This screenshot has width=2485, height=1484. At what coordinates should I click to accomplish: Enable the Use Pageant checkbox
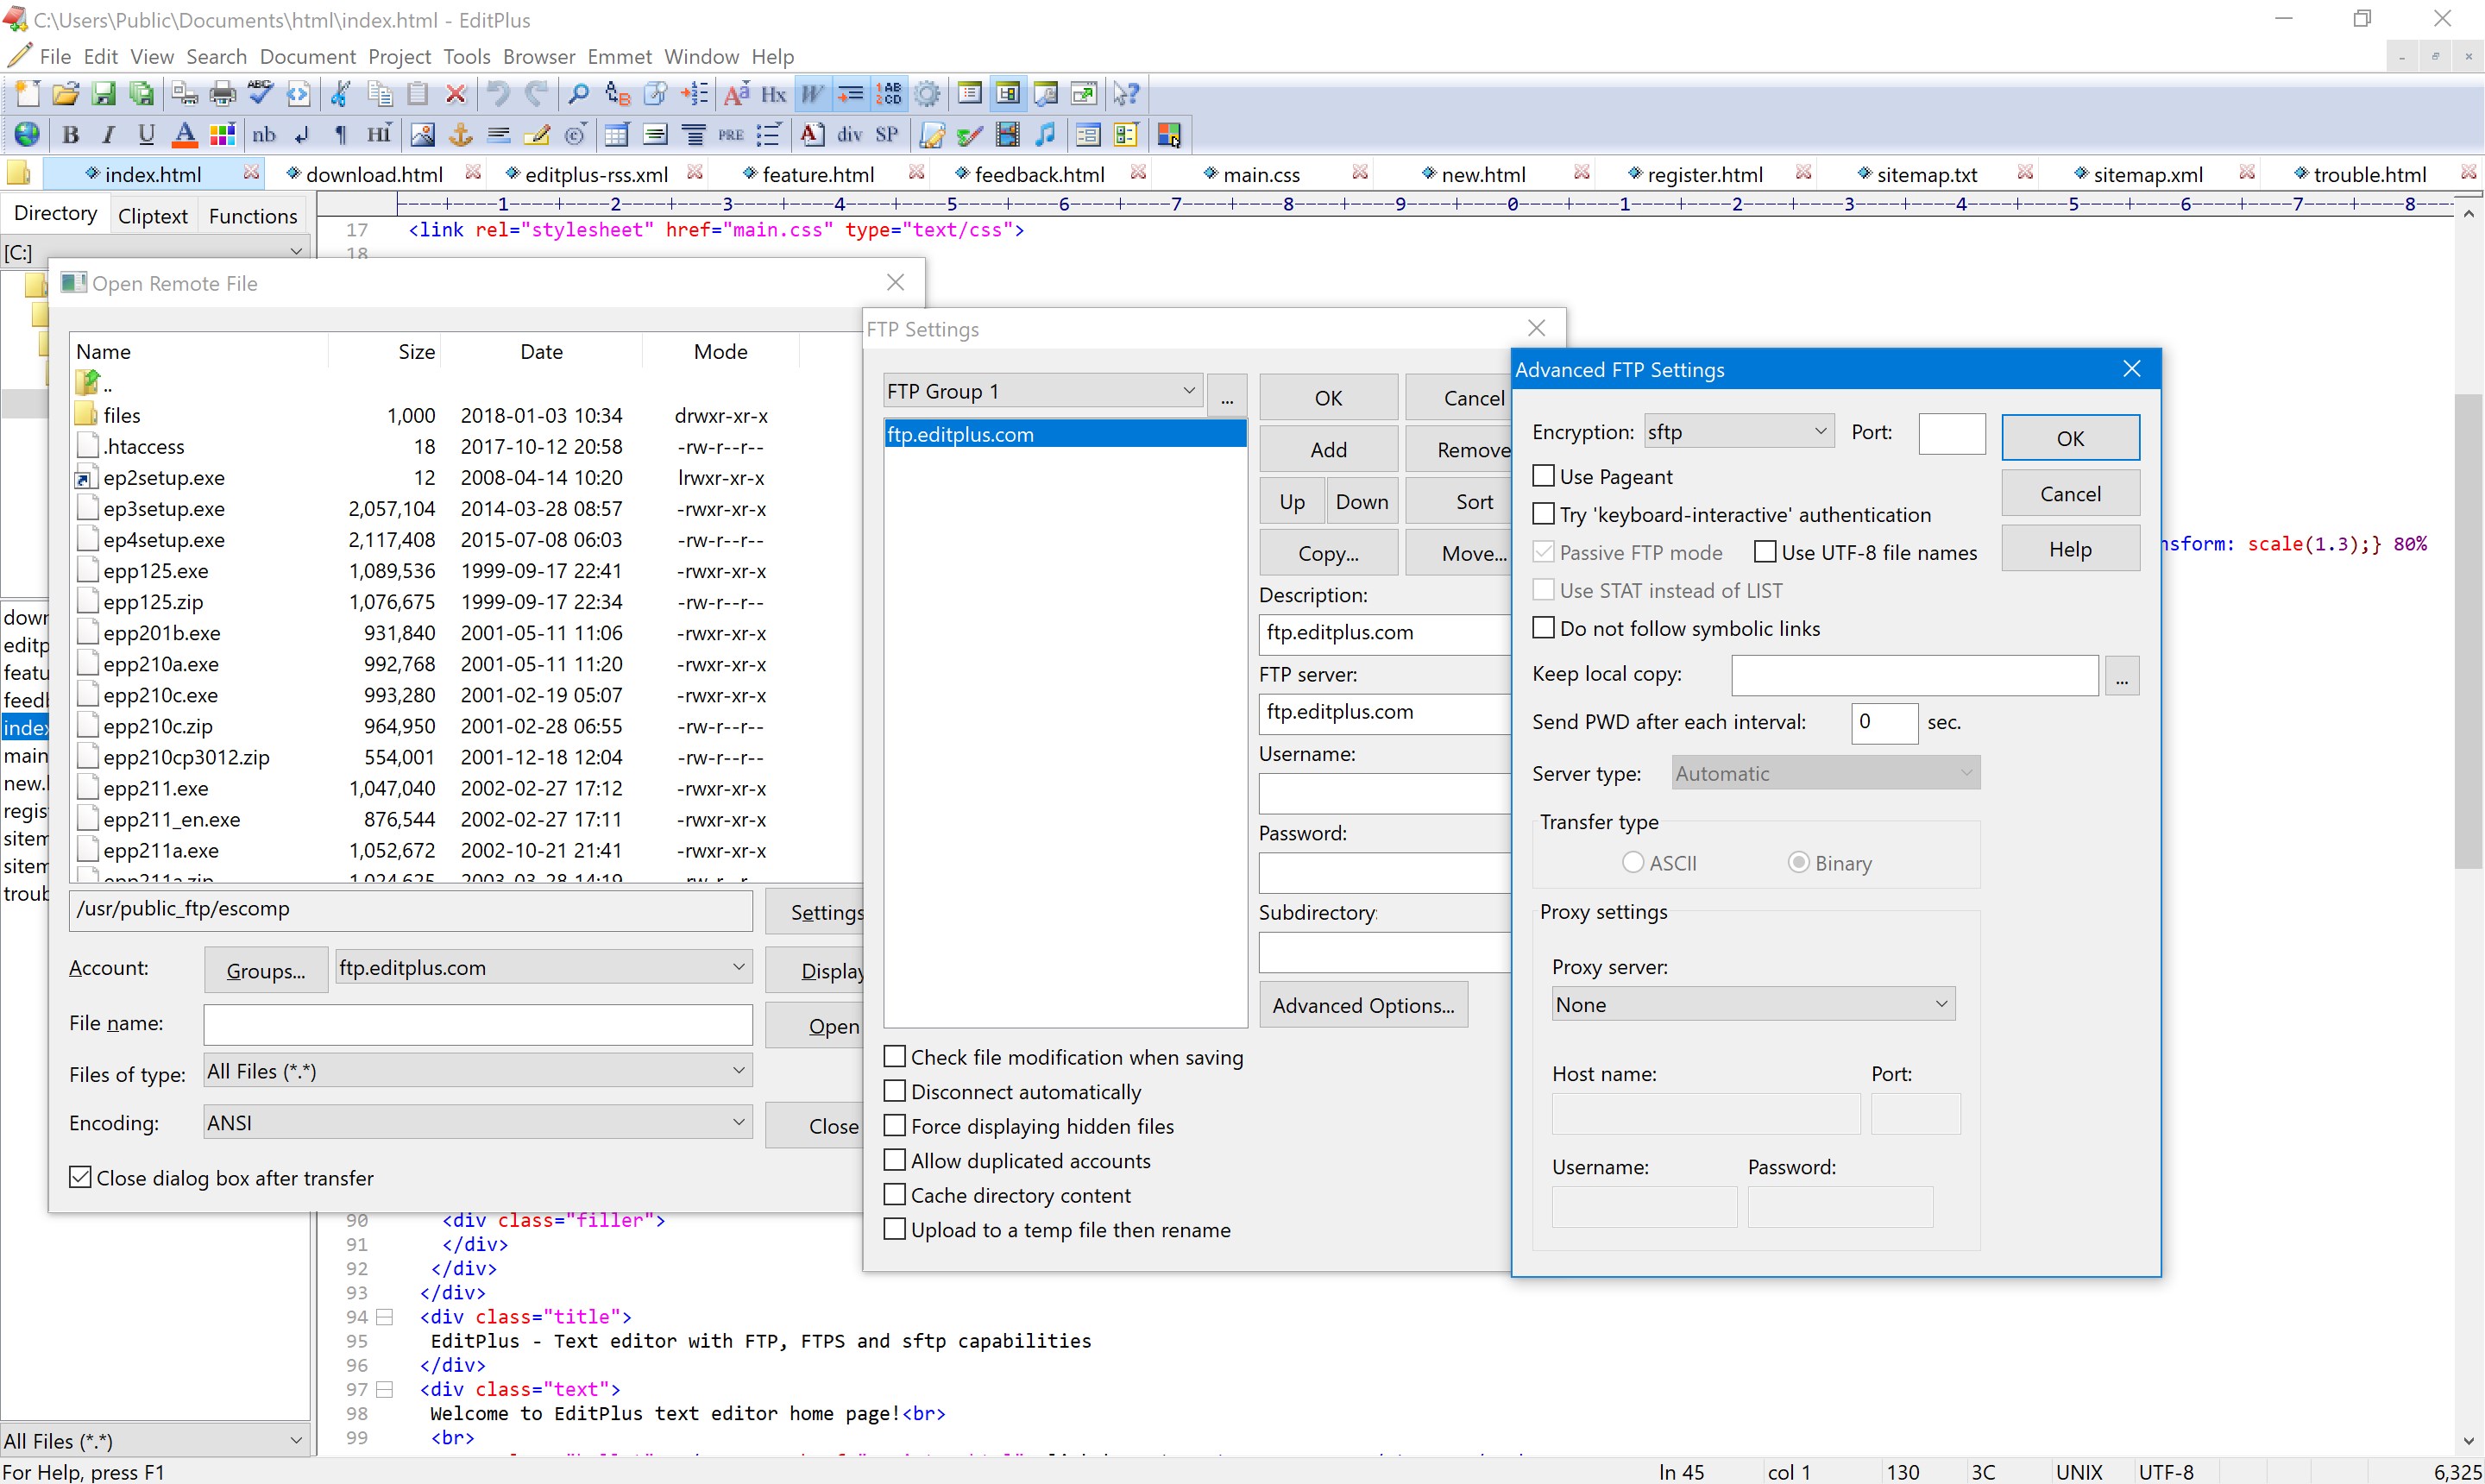[x=1544, y=476]
